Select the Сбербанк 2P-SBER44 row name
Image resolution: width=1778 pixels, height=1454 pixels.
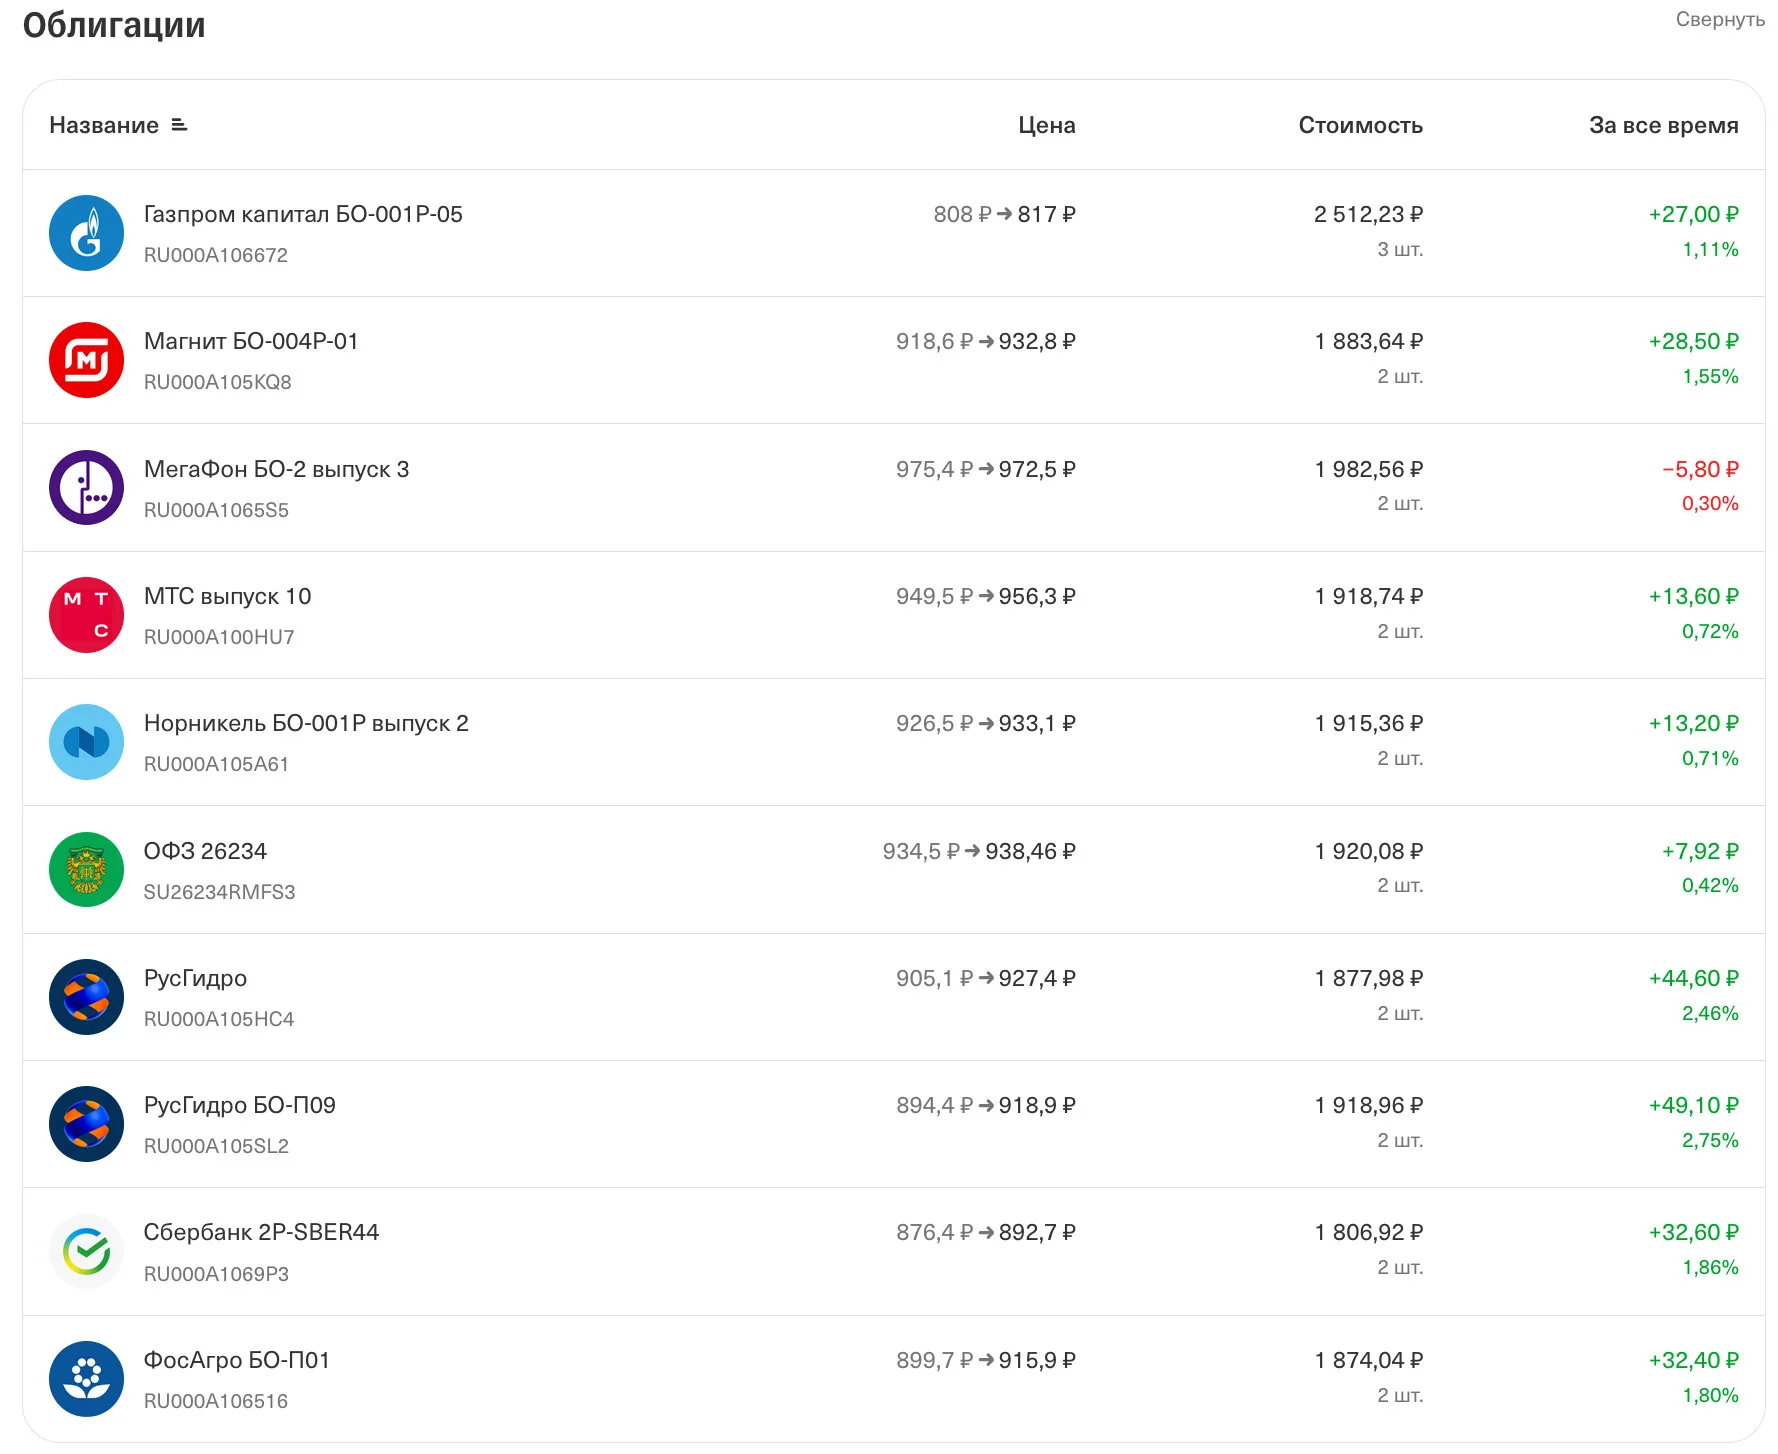tap(261, 1232)
